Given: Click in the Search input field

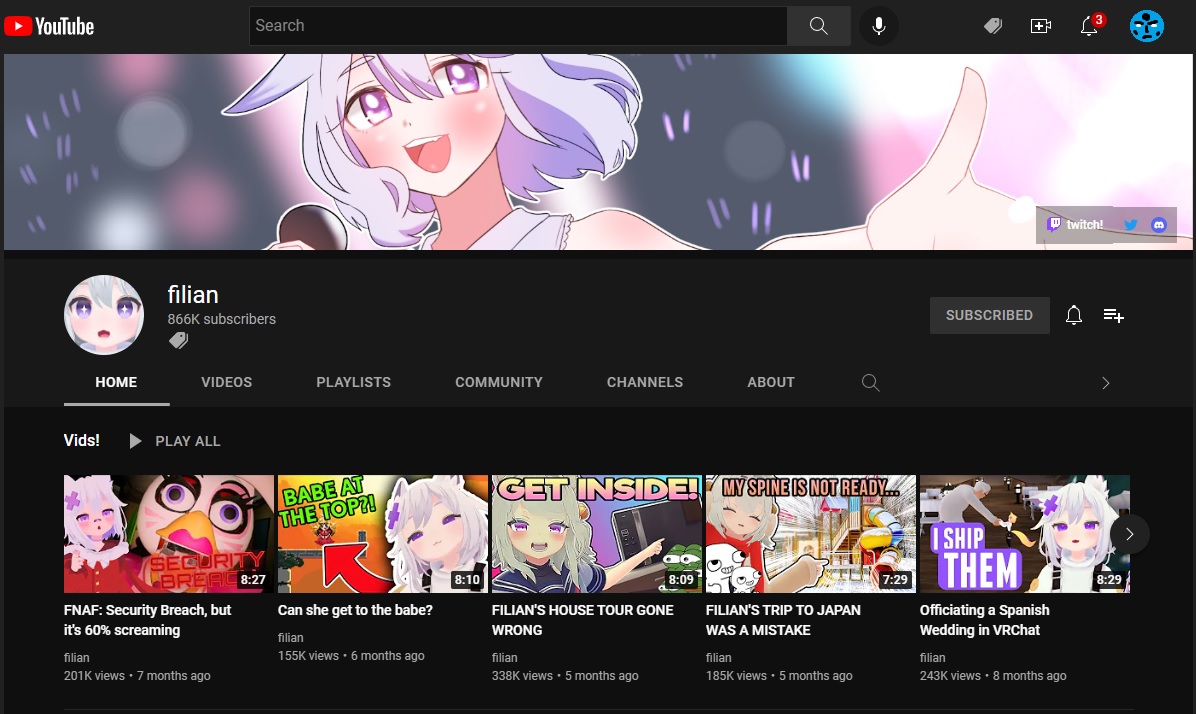Looking at the screenshot, I should tap(519, 26).
